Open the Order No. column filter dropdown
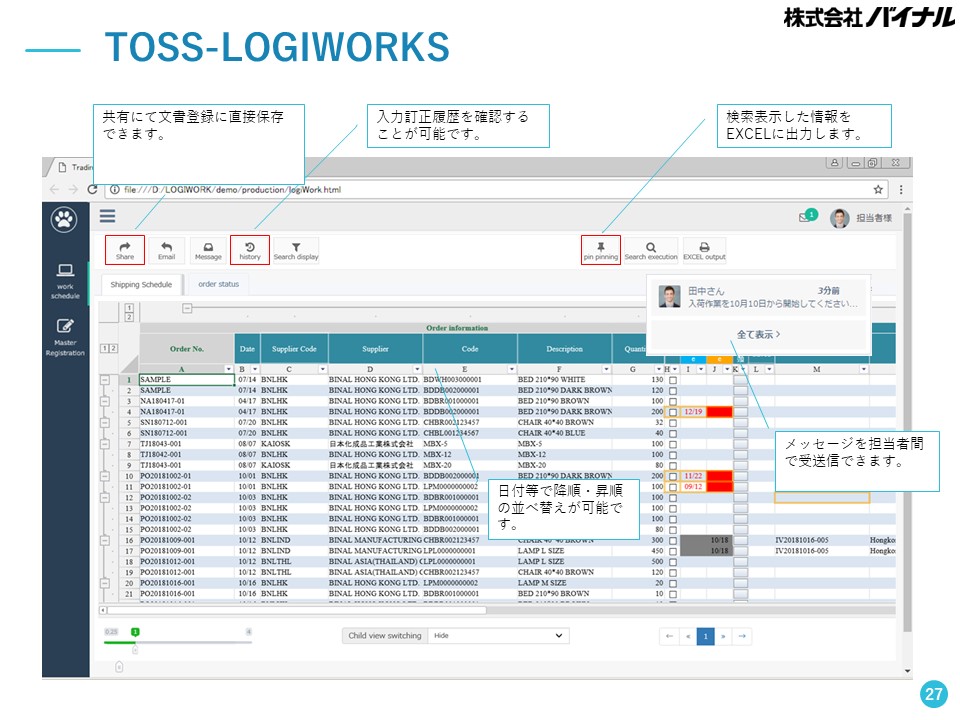This screenshot has width=960, height=720. pyautogui.click(x=228, y=370)
